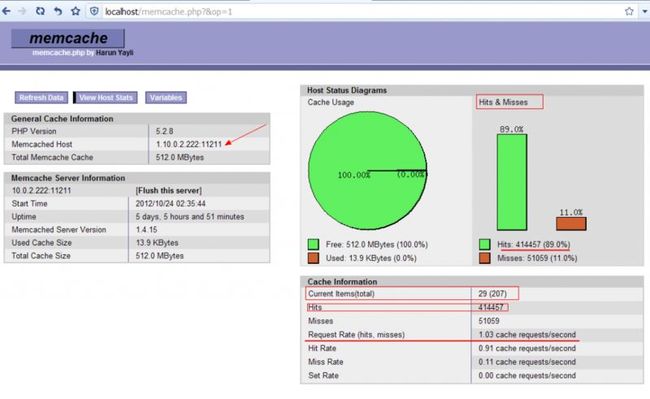650x399 pixels.
Task: Open the dropdown arrow beside the address bar star
Action: coord(644,12)
